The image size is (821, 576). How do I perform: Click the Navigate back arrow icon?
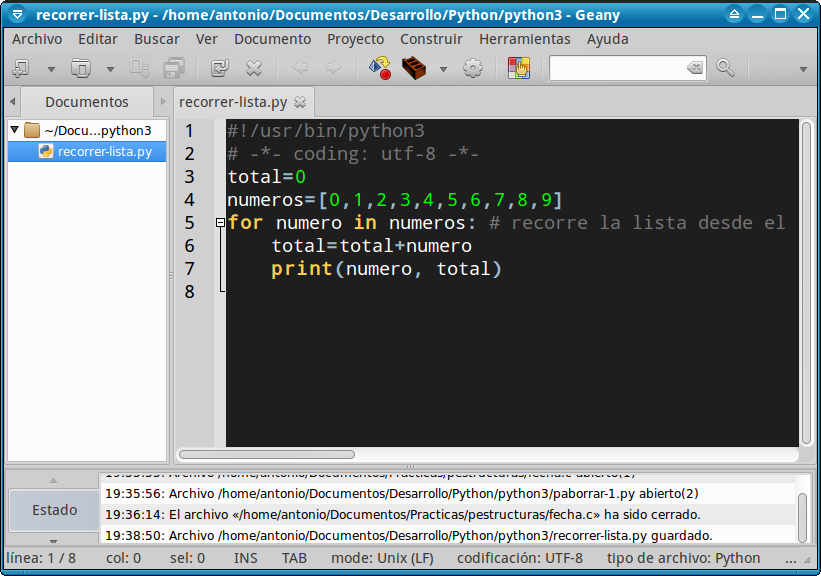(300, 68)
